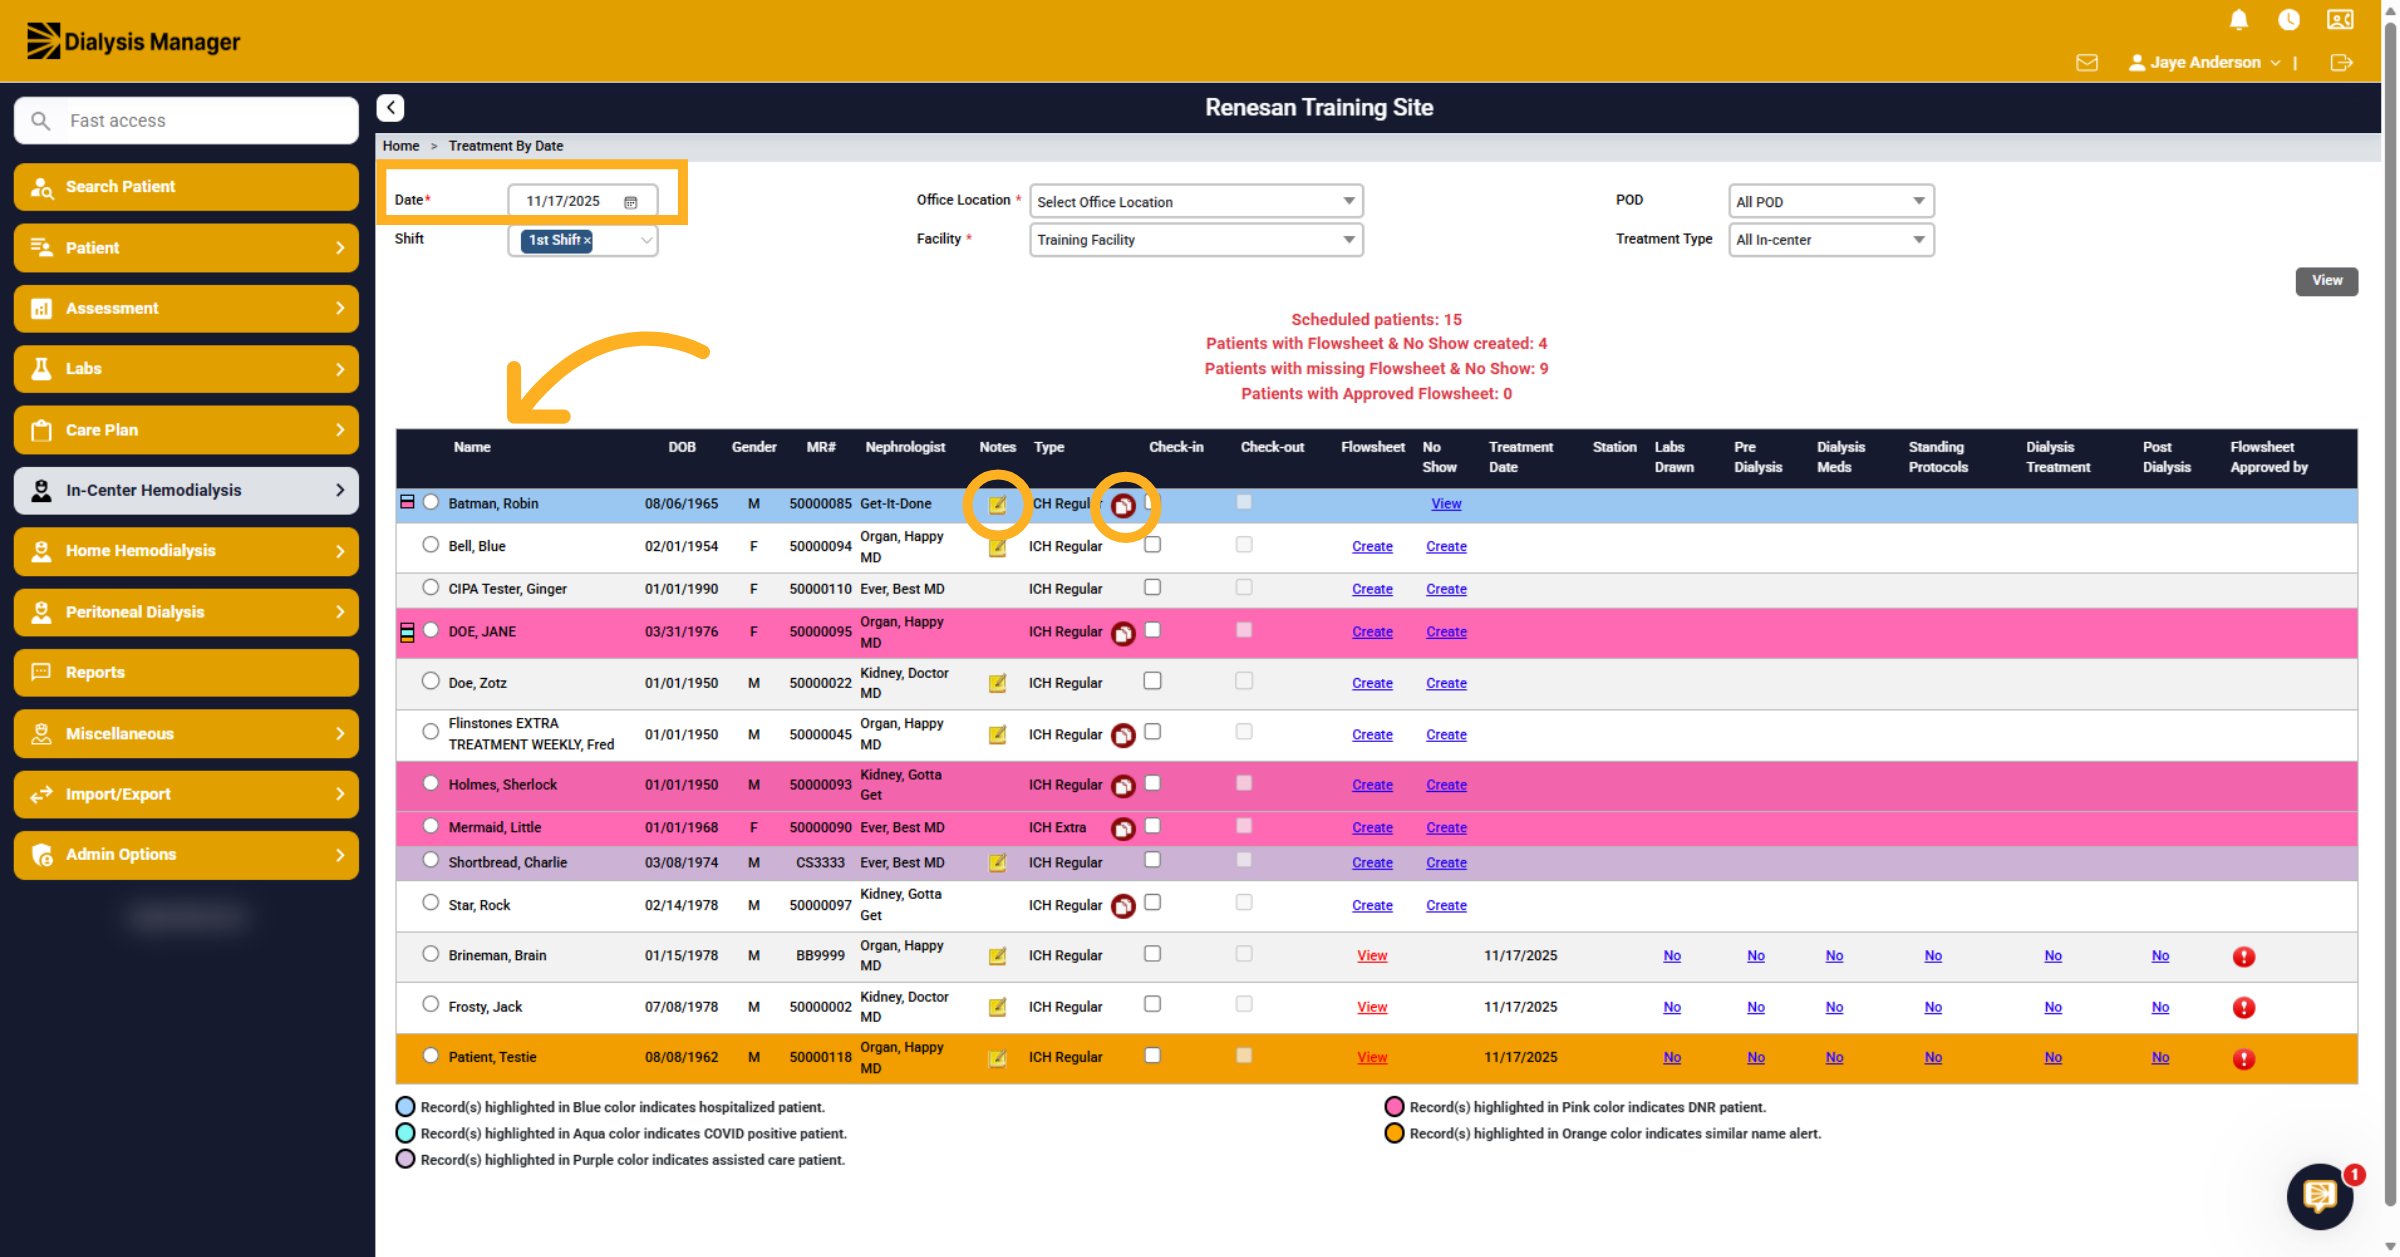This screenshot has width=2400, height=1257.
Task: Click the logout icon beside Jaye Anderson
Action: [x=2341, y=62]
